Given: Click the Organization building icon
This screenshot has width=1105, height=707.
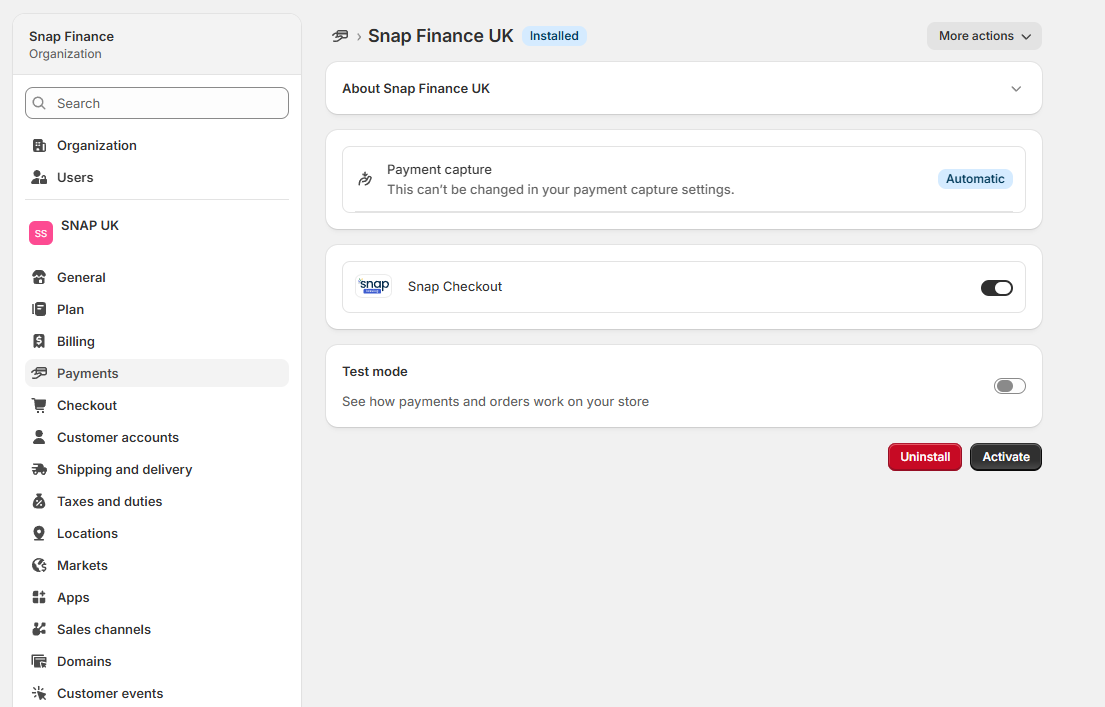Looking at the screenshot, I should tap(39, 146).
